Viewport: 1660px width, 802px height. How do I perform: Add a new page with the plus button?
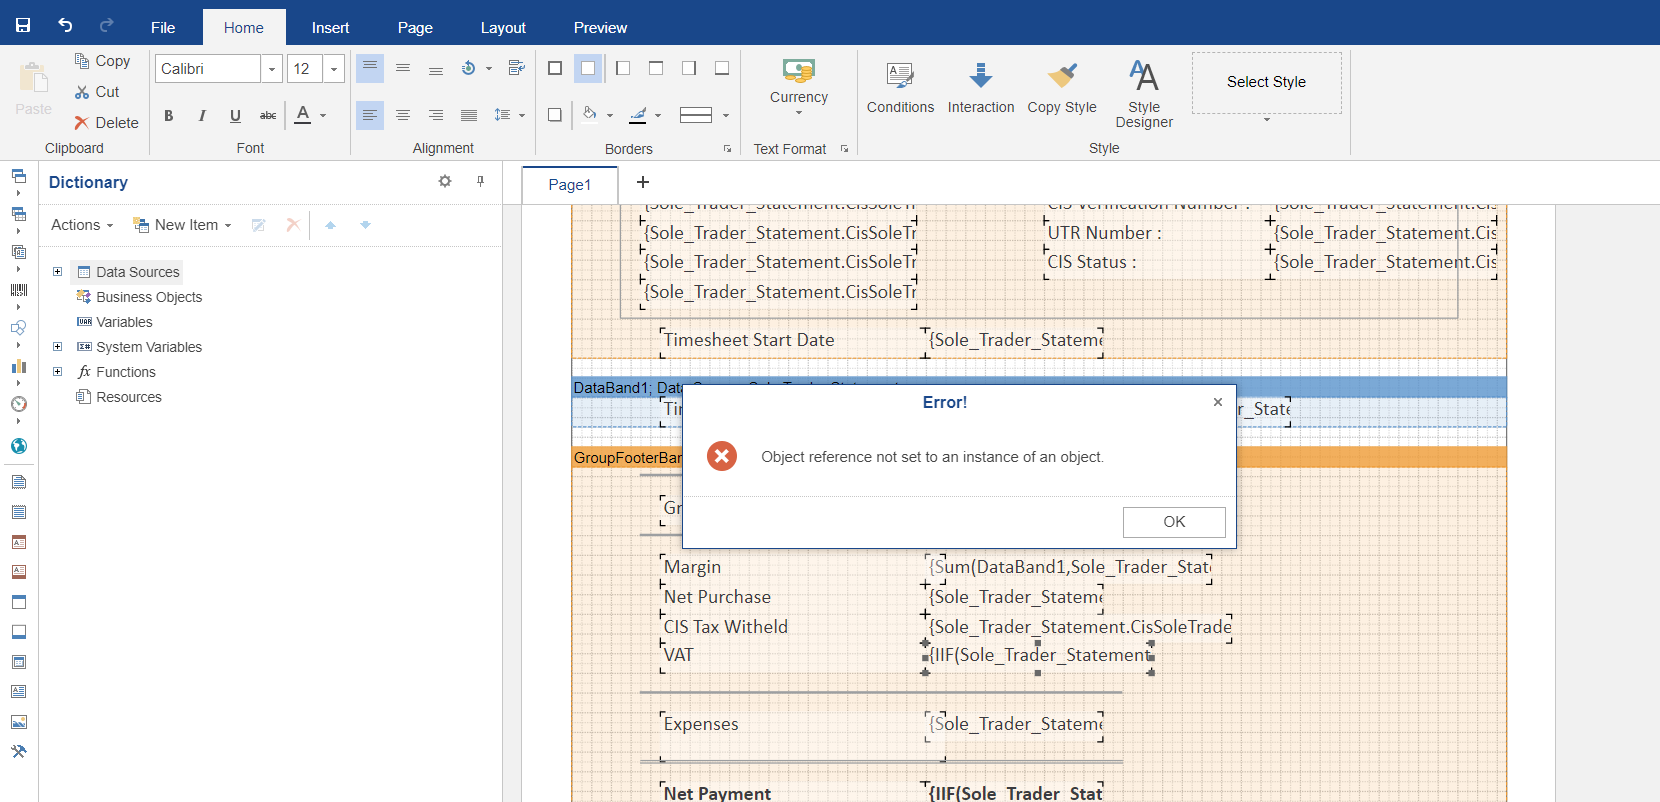[643, 182]
